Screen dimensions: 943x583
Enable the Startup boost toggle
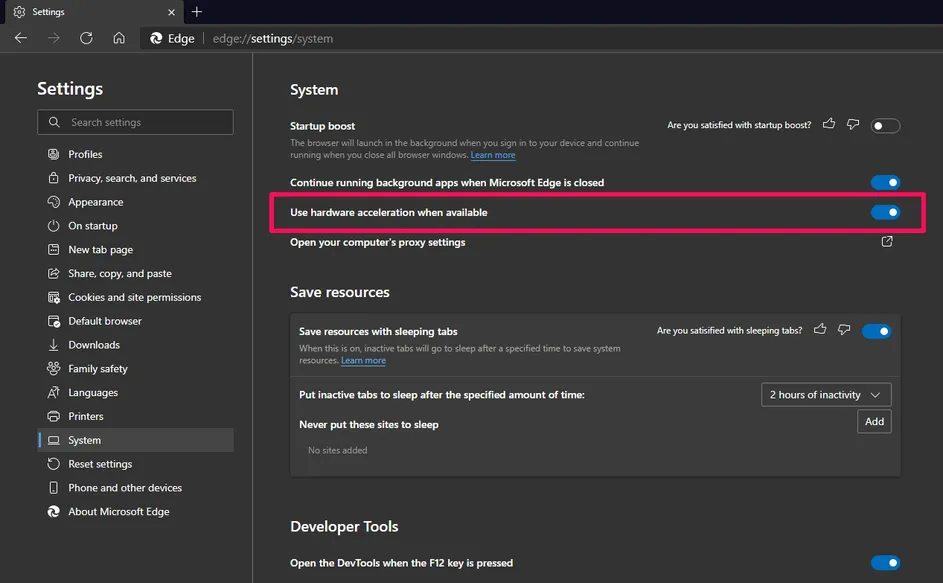click(885, 126)
